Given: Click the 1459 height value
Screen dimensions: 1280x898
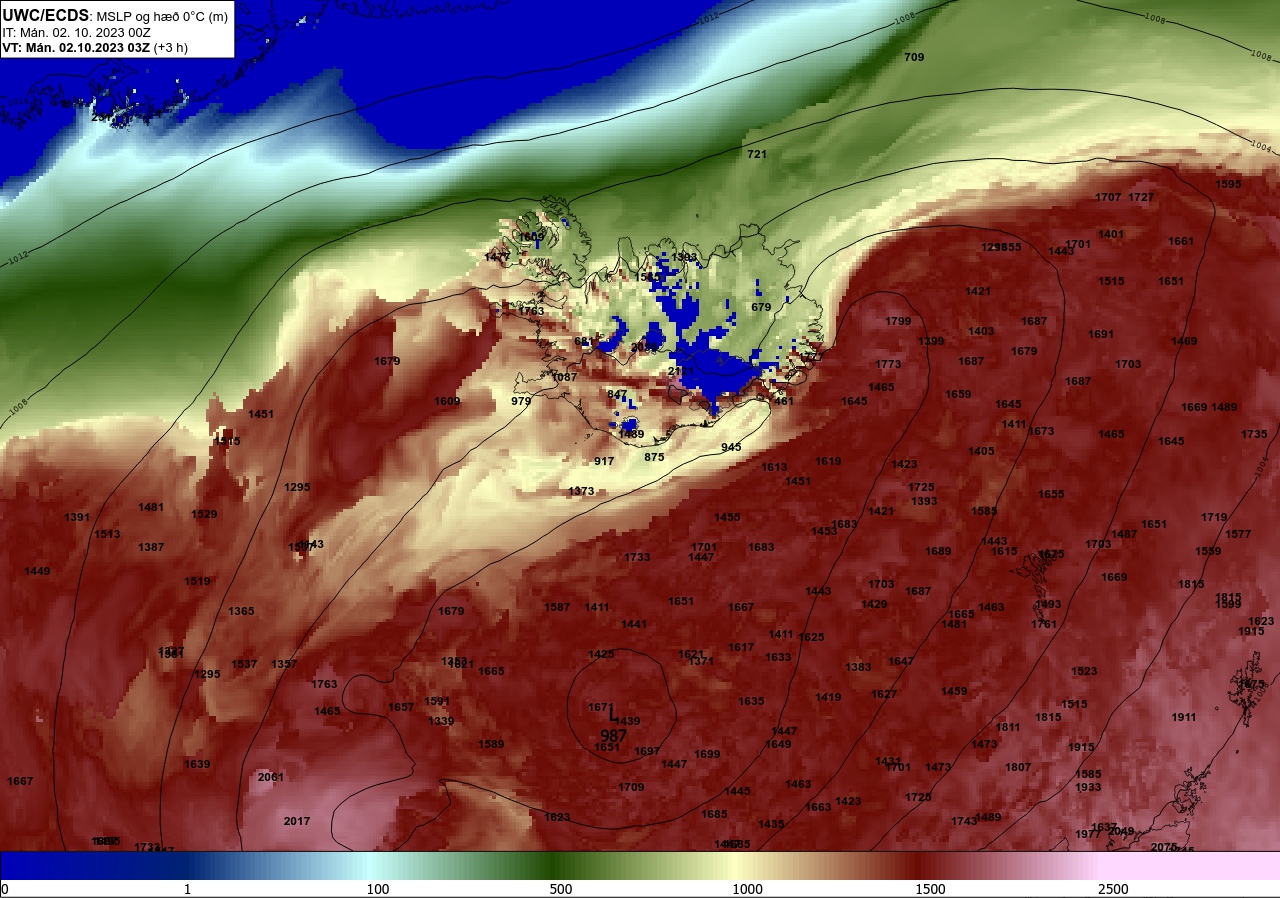Looking at the screenshot, I should (x=954, y=691).
